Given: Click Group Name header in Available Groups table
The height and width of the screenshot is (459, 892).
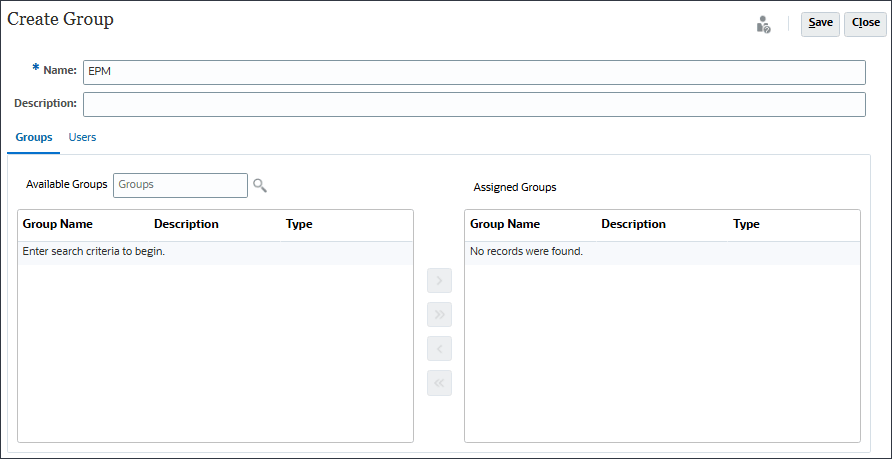Looking at the screenshot, I should (58, 224).
